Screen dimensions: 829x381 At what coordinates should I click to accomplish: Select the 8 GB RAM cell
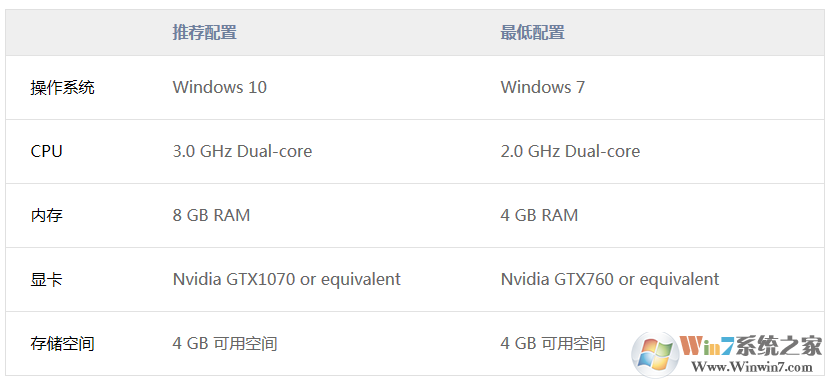click(x=211, y=216)
